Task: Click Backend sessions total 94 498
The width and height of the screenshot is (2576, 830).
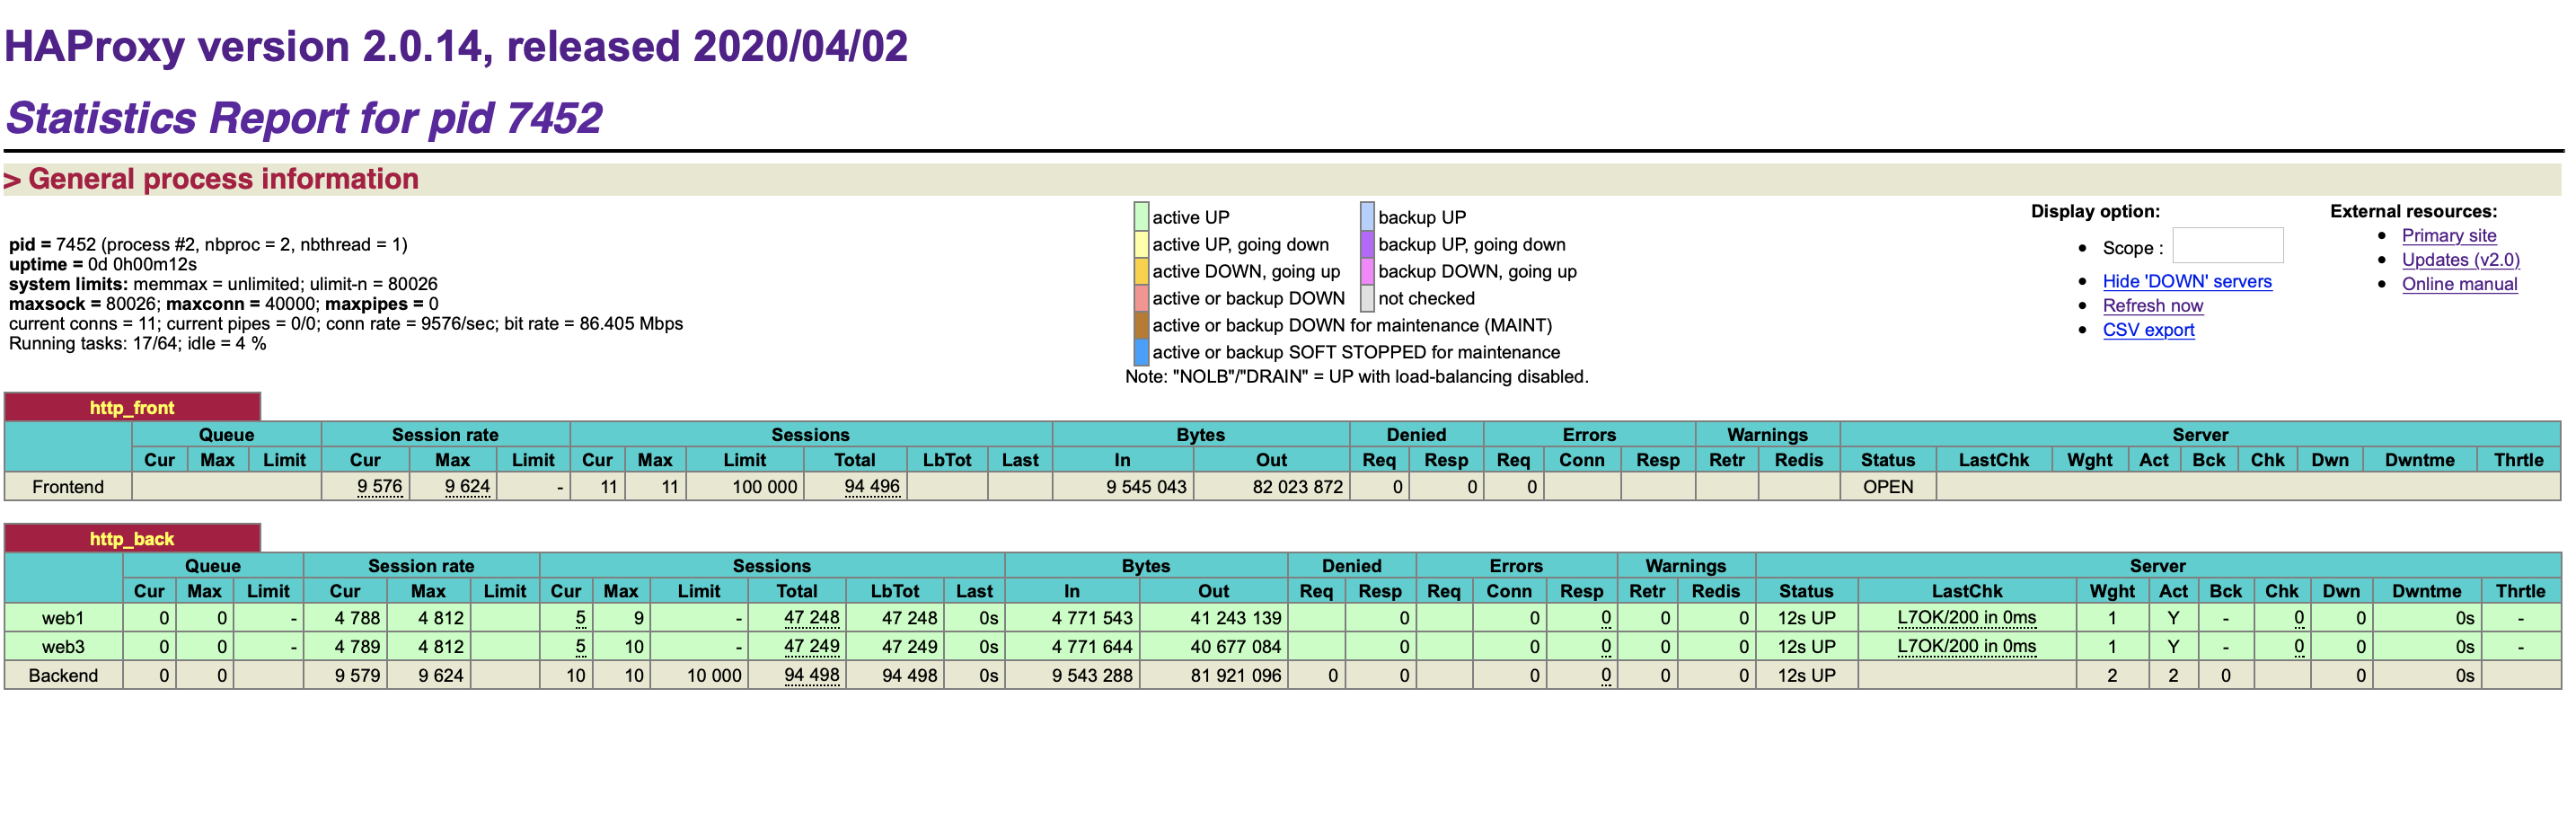Action: click(x=811, y=676)
